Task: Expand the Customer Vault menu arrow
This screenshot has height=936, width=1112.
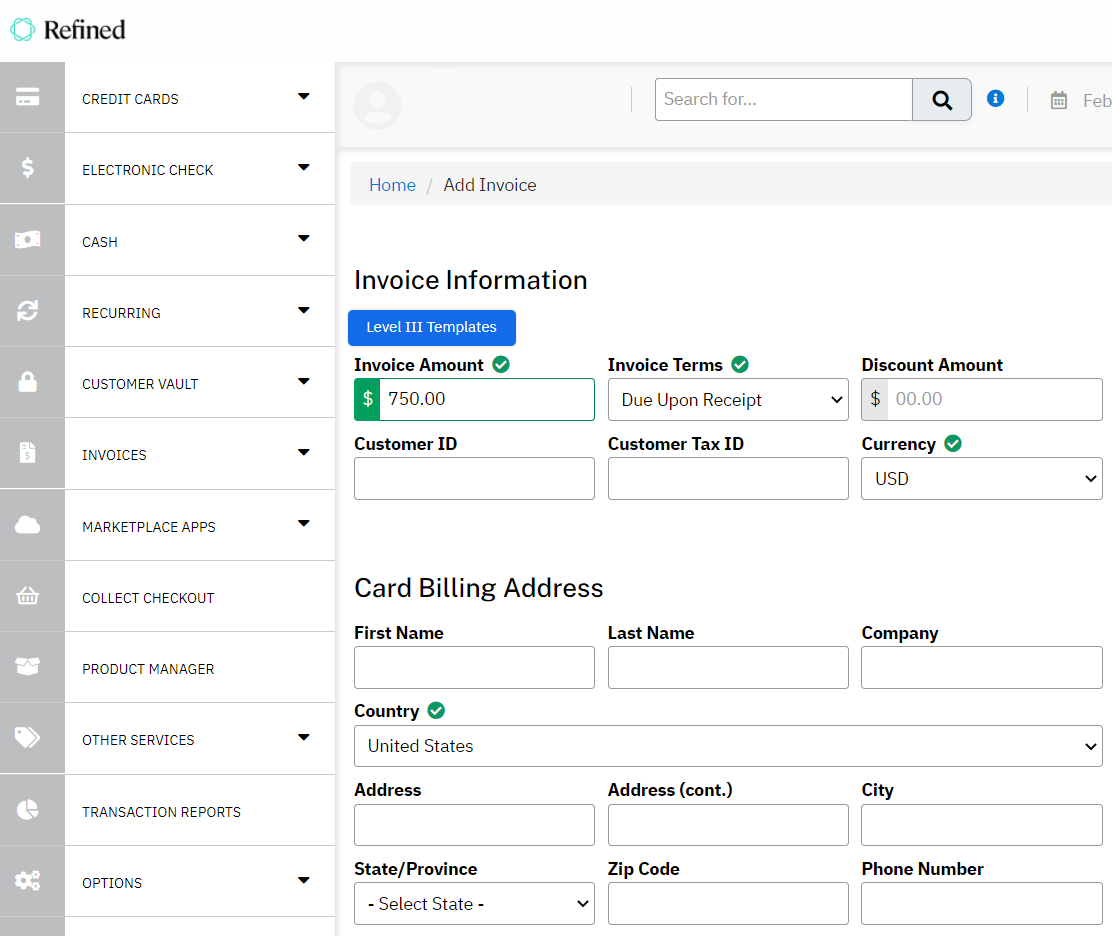Action: 304,381
